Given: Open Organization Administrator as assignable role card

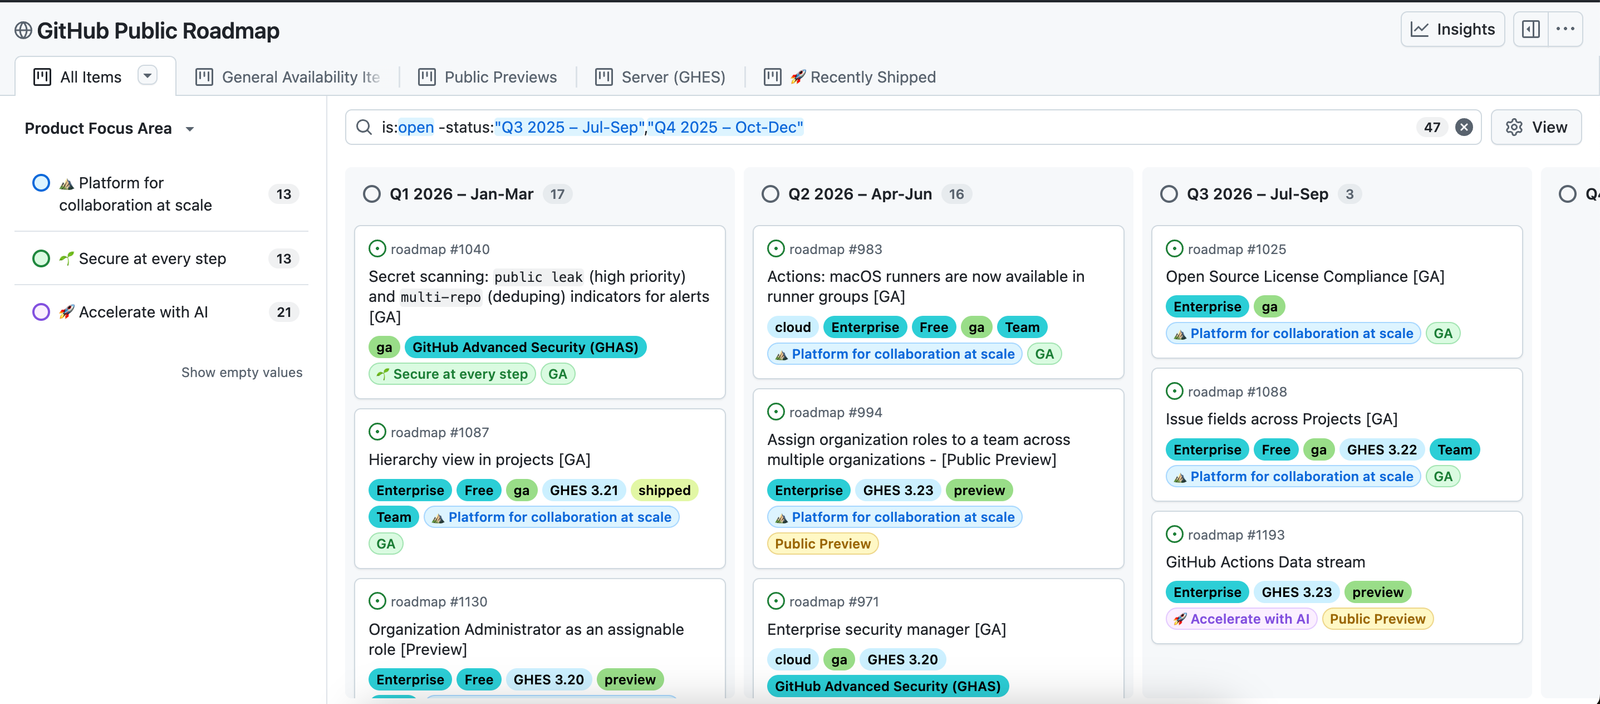Looking at the screenshot, I should (x=526, y=639).
